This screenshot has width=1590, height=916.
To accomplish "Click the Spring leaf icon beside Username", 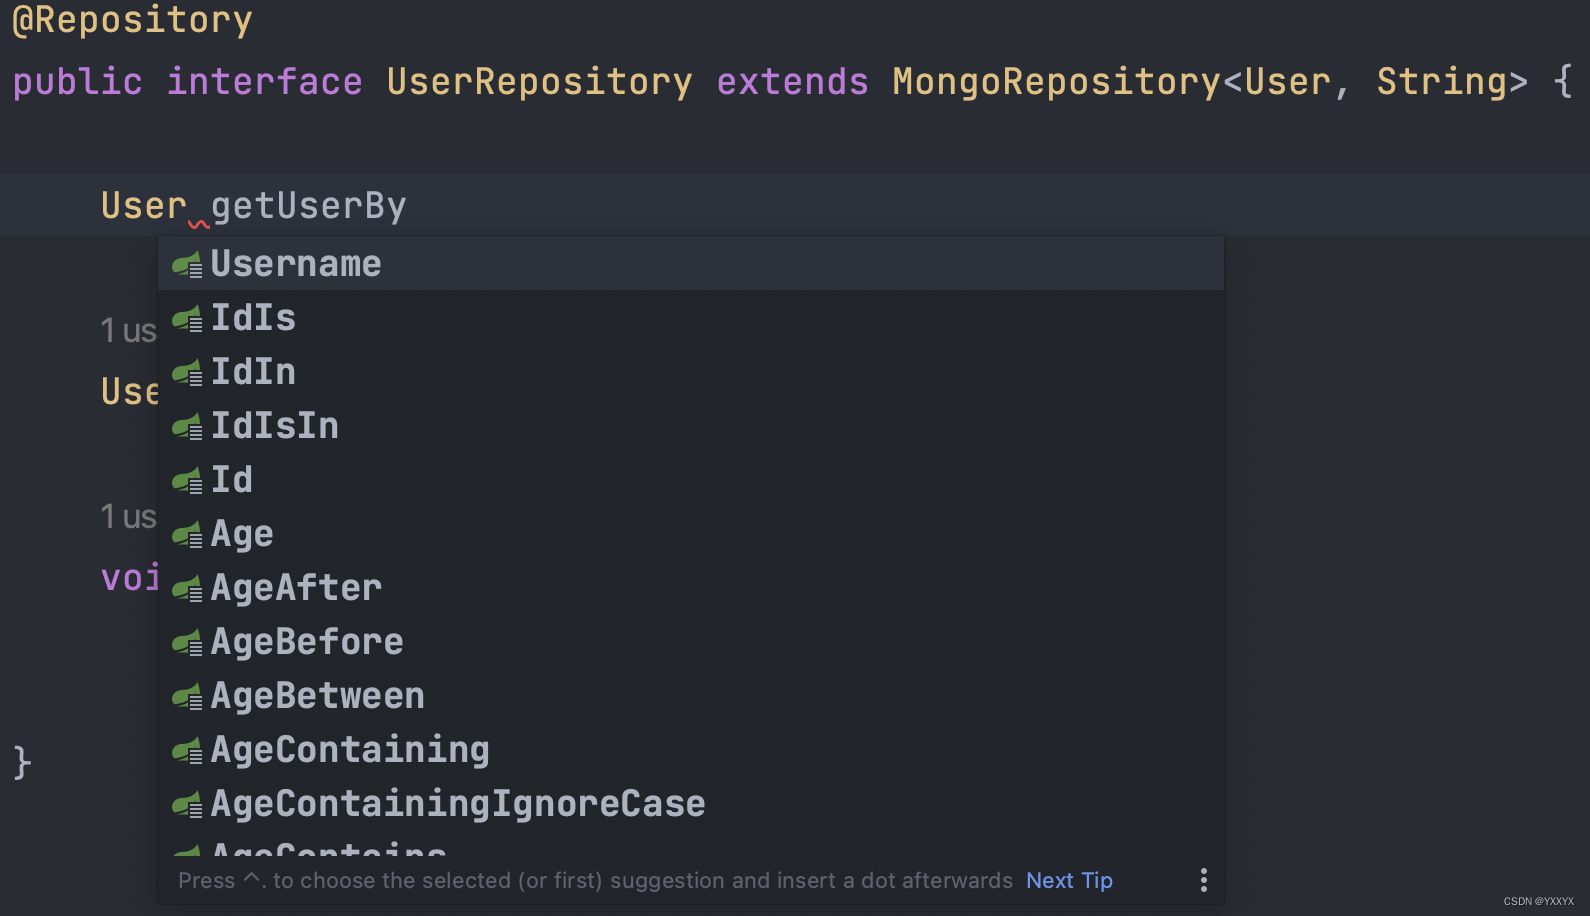I will tap(187, 265).
